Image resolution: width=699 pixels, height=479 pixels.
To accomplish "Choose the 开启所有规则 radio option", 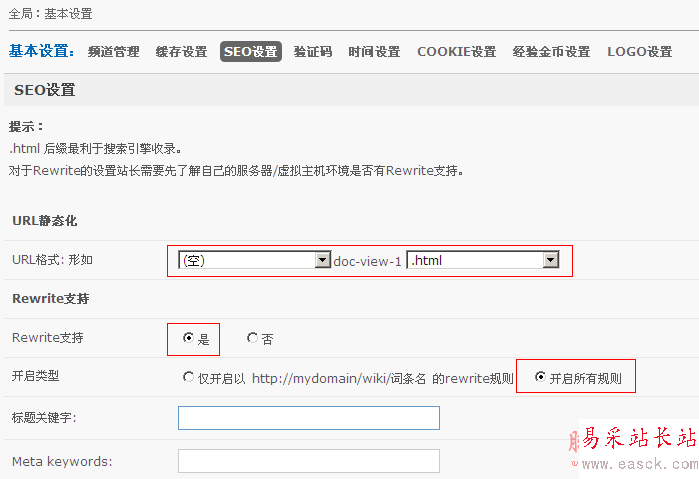I will point(540,377).
